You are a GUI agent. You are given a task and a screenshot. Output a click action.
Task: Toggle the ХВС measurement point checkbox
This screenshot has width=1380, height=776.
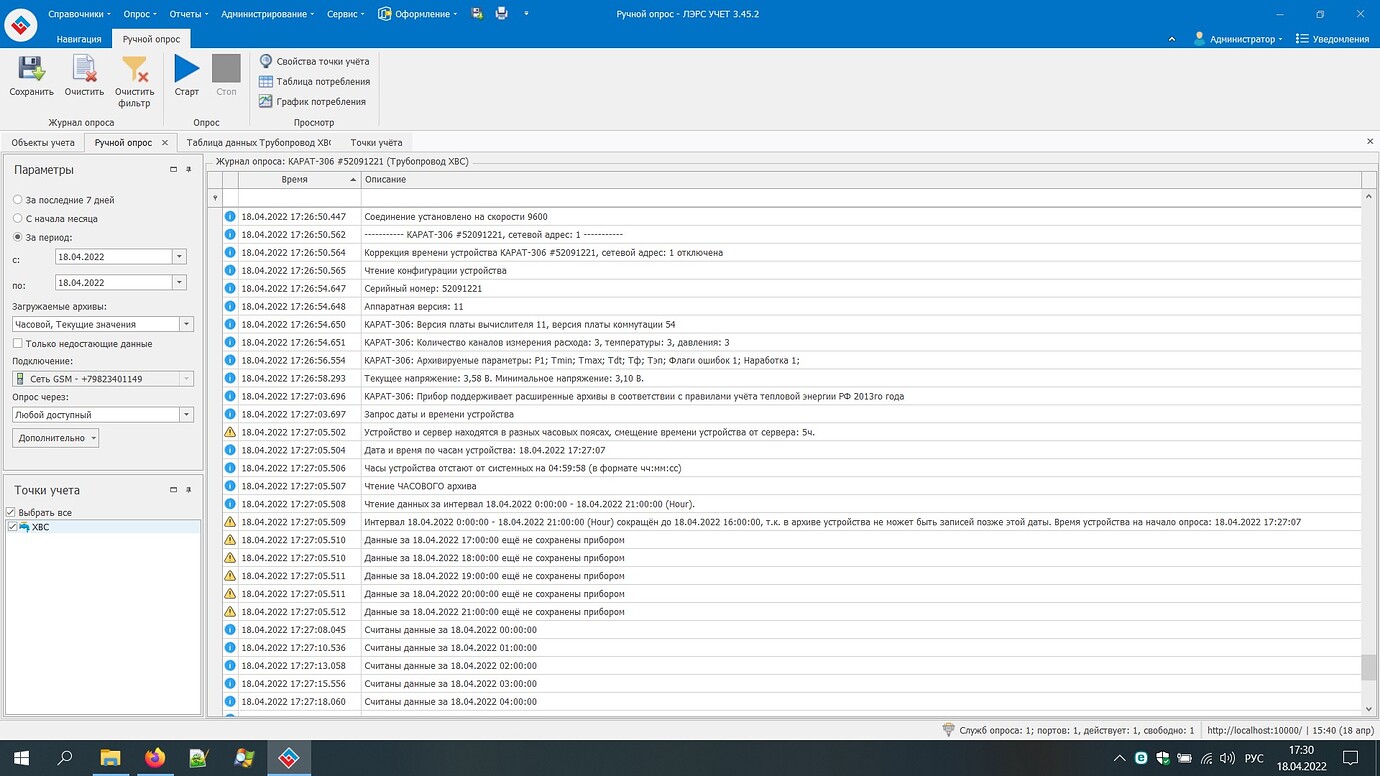12,527
